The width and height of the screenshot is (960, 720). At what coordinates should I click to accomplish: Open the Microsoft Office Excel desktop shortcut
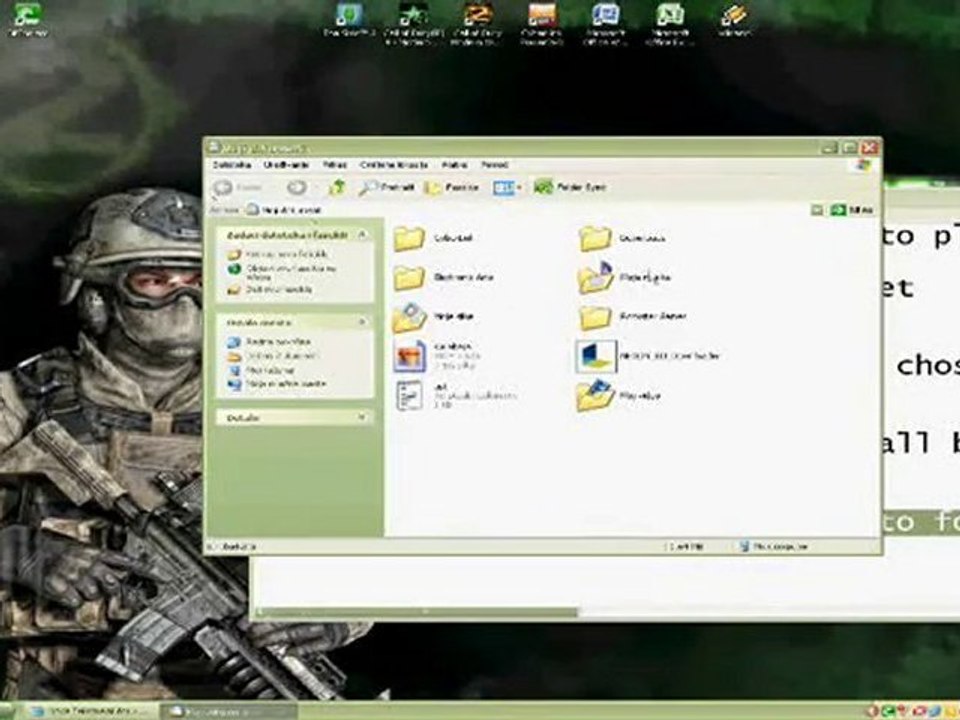coord(670,24)
